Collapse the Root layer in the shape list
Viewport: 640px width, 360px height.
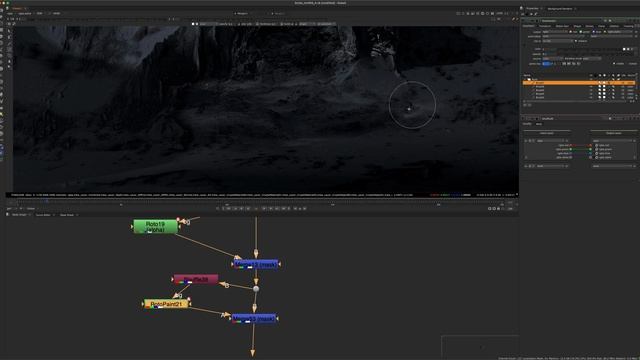tap(525, 79)
